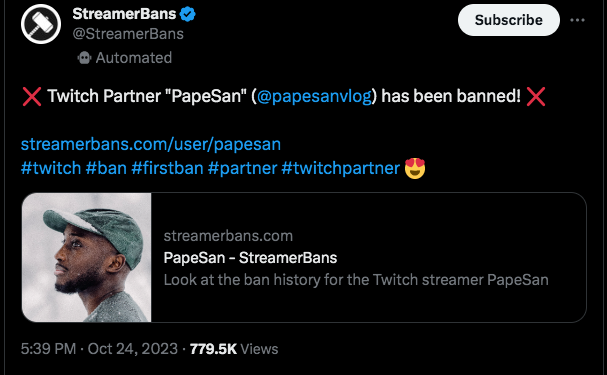The height and width of the screenshot is (375, 607).
Task: Open the PapeSan - StreamerBans card title
Action: click(250, 258)
